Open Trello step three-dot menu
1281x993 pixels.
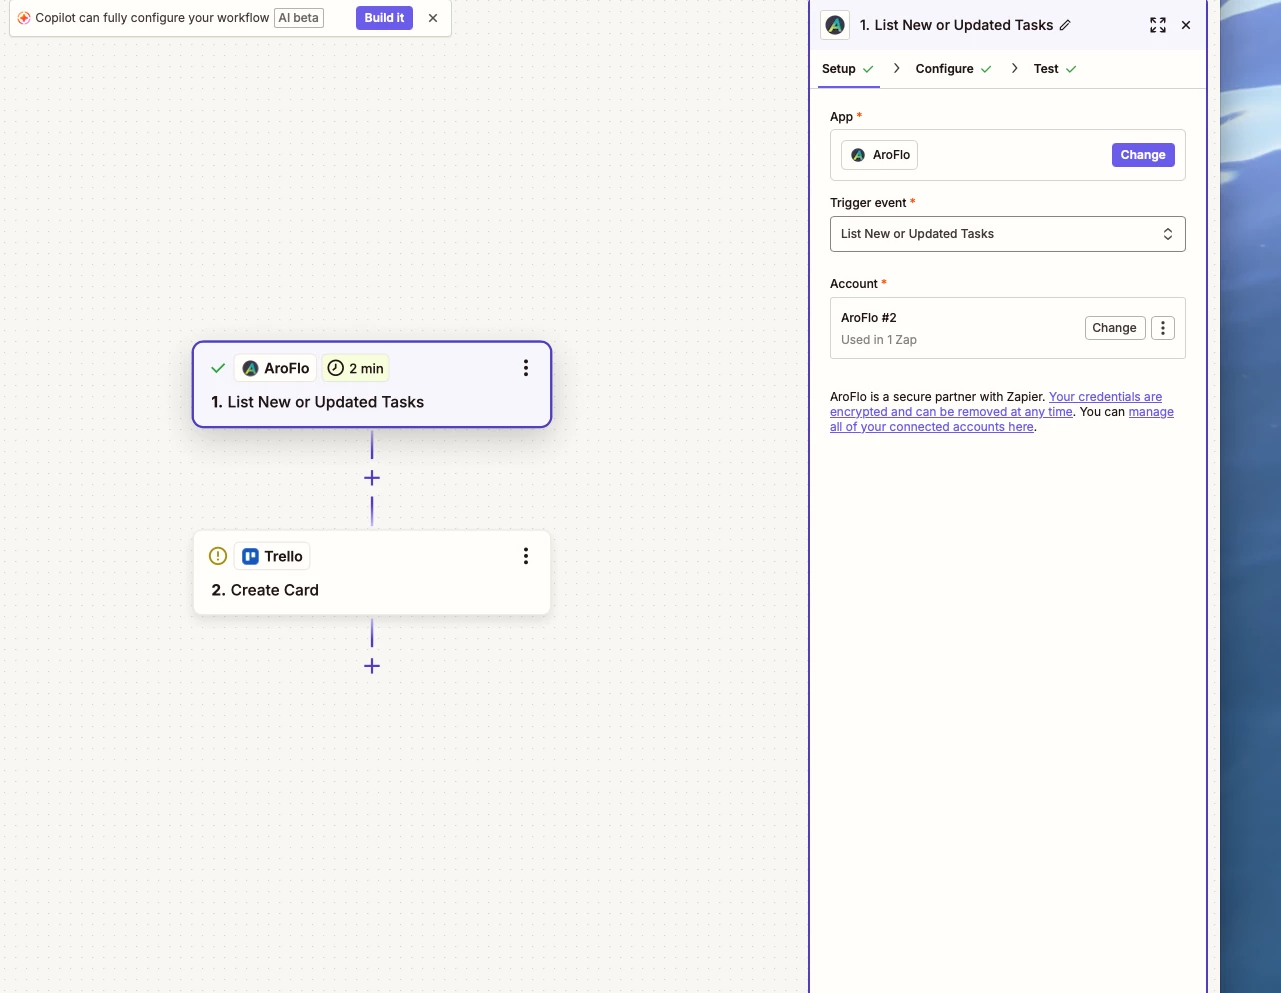(x=526, y=556)
